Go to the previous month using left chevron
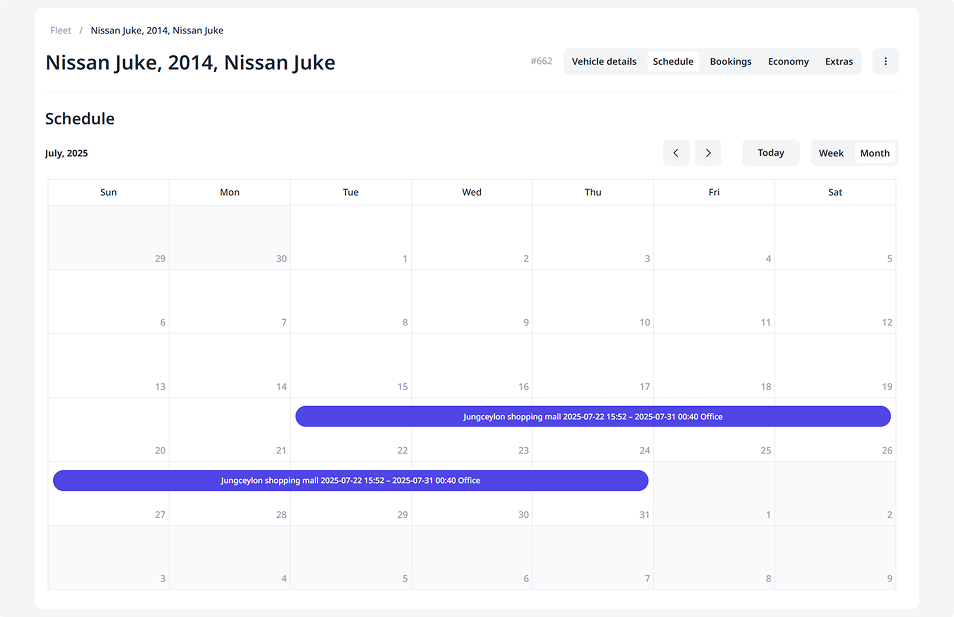This screenshot has width=954, height=617. pos(676,153)
